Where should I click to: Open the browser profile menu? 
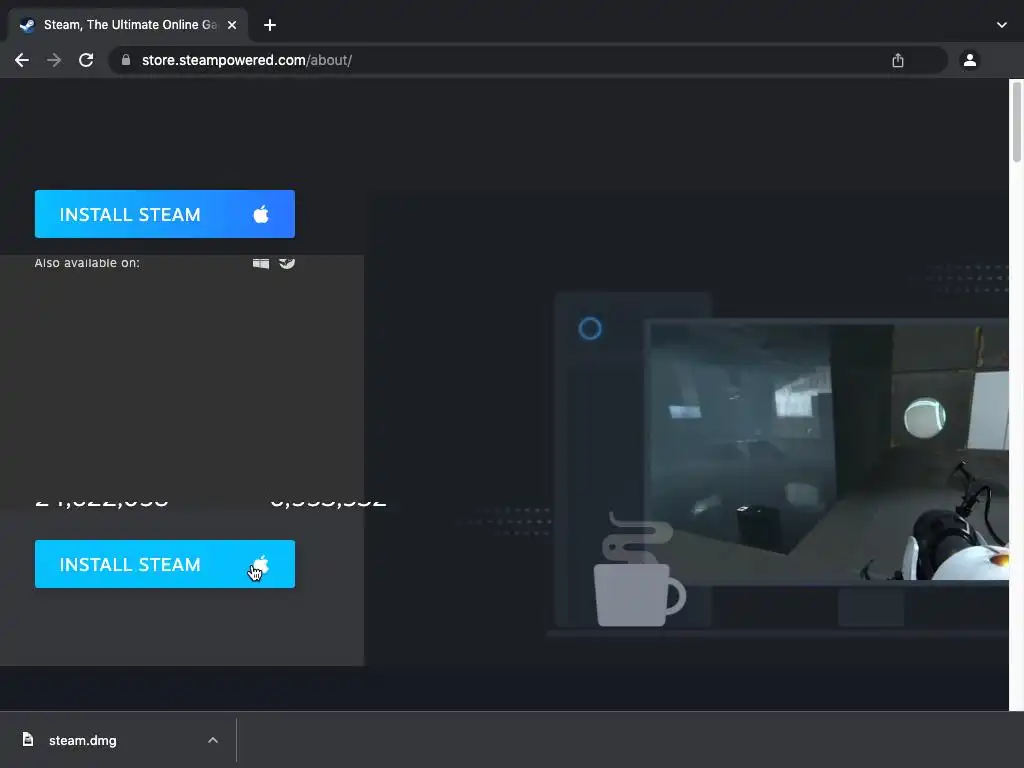[x=970, y=60]
